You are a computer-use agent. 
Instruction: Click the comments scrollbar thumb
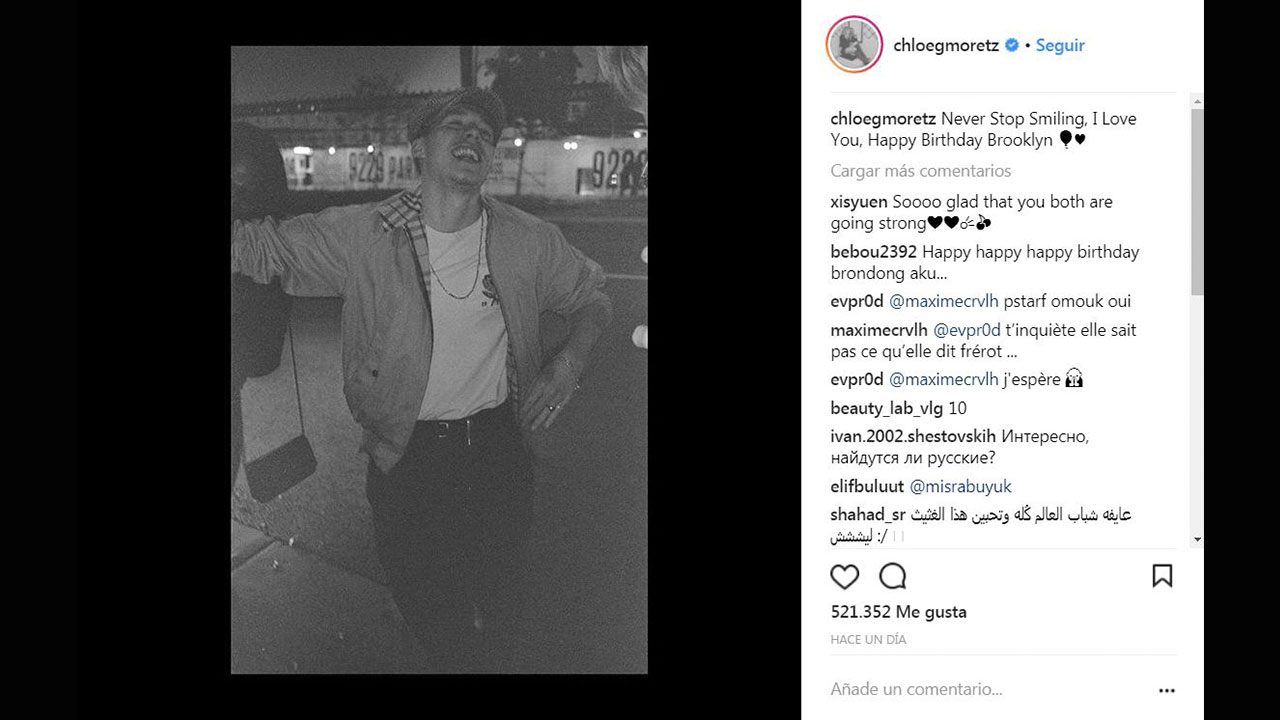pyautogui.click(x=1197, y=200)
